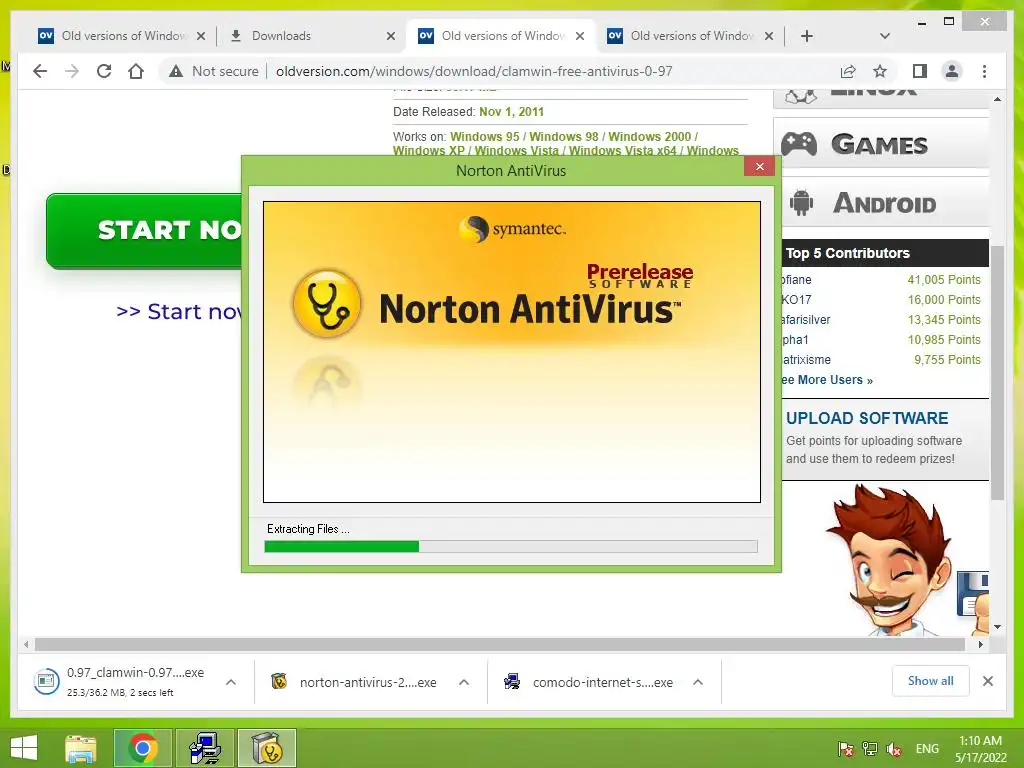Reload the current page

click(x=104, y=71)
